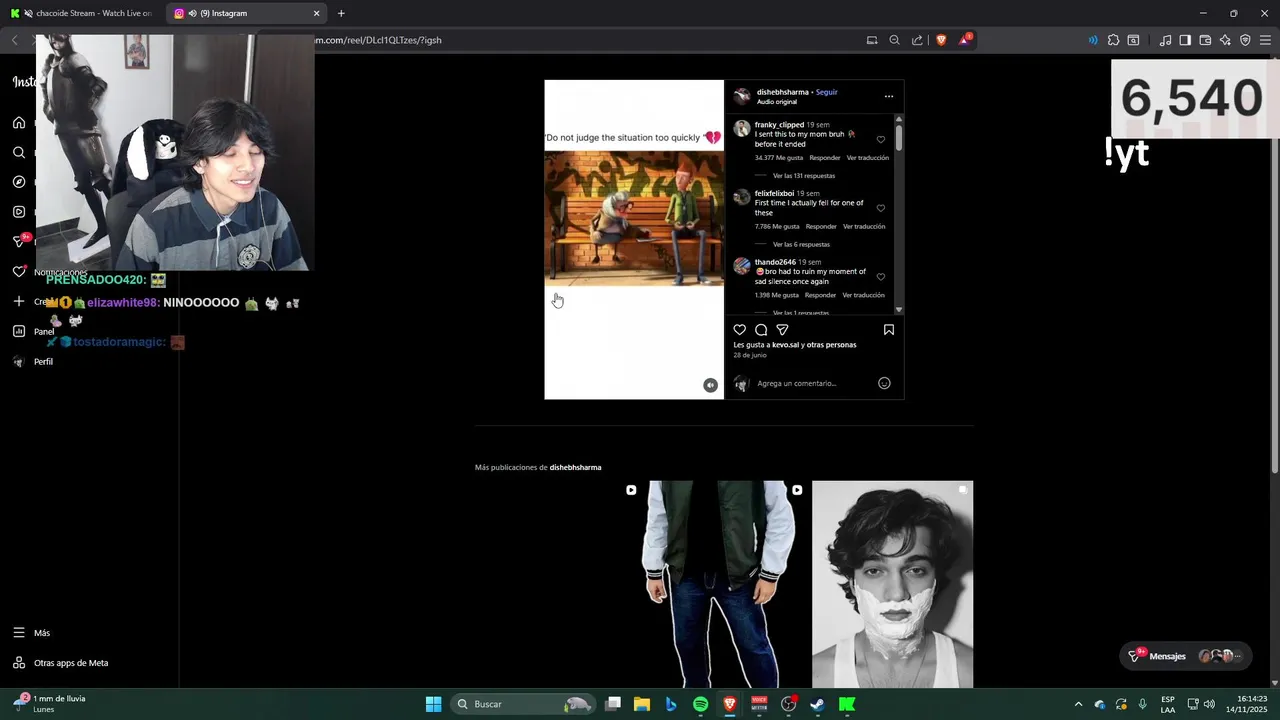Screen dimensions: 1280x720
Task: Unmute the reel with the speaker button
Action: pyautogui.click(x=710, y=385)
